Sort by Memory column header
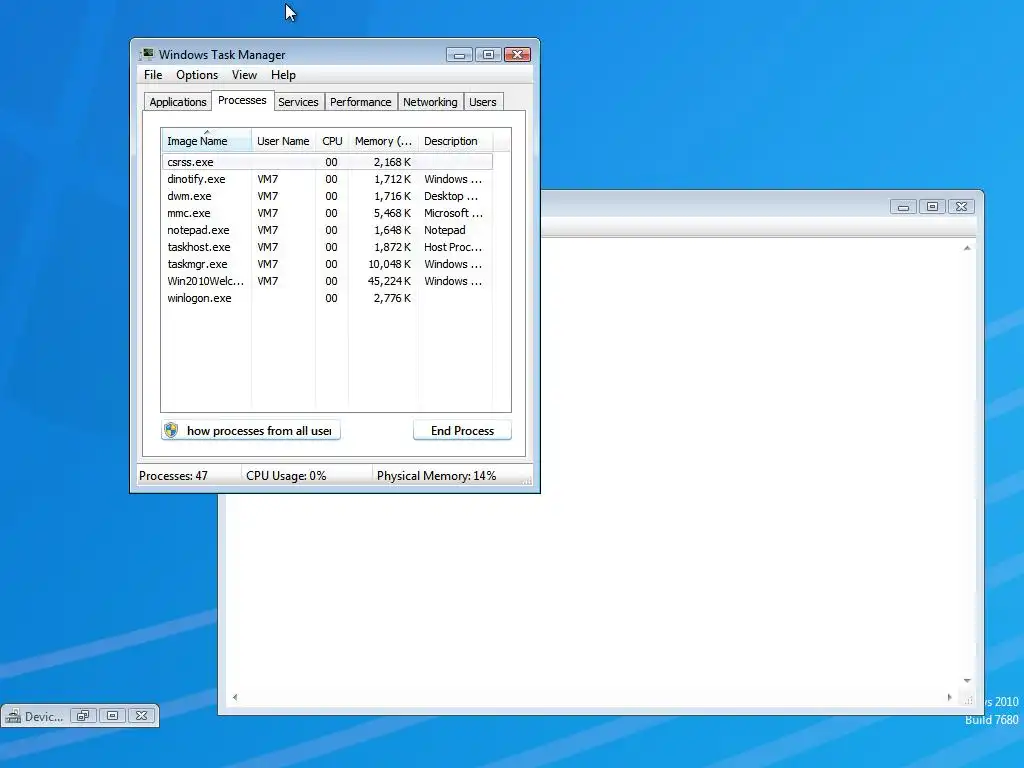1024x768 pixels. click(x=383, y=141)
